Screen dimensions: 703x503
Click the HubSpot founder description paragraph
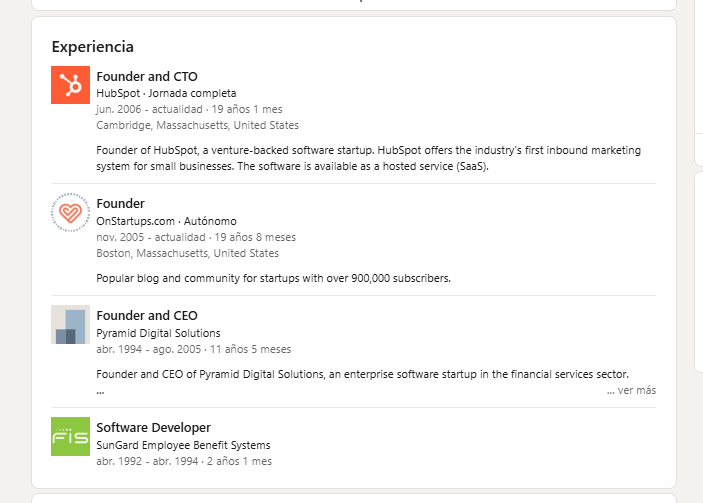click(369, 158)
